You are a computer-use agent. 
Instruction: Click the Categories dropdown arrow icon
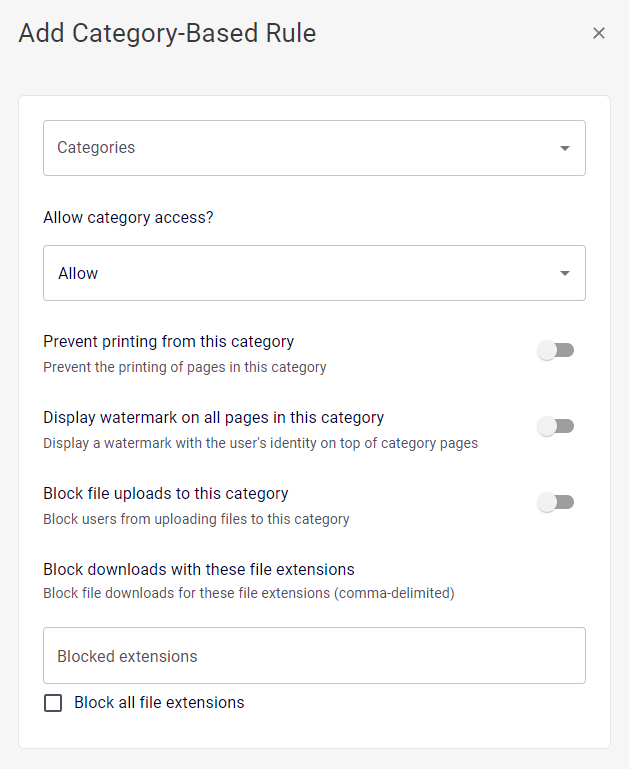tap(565, 148)
